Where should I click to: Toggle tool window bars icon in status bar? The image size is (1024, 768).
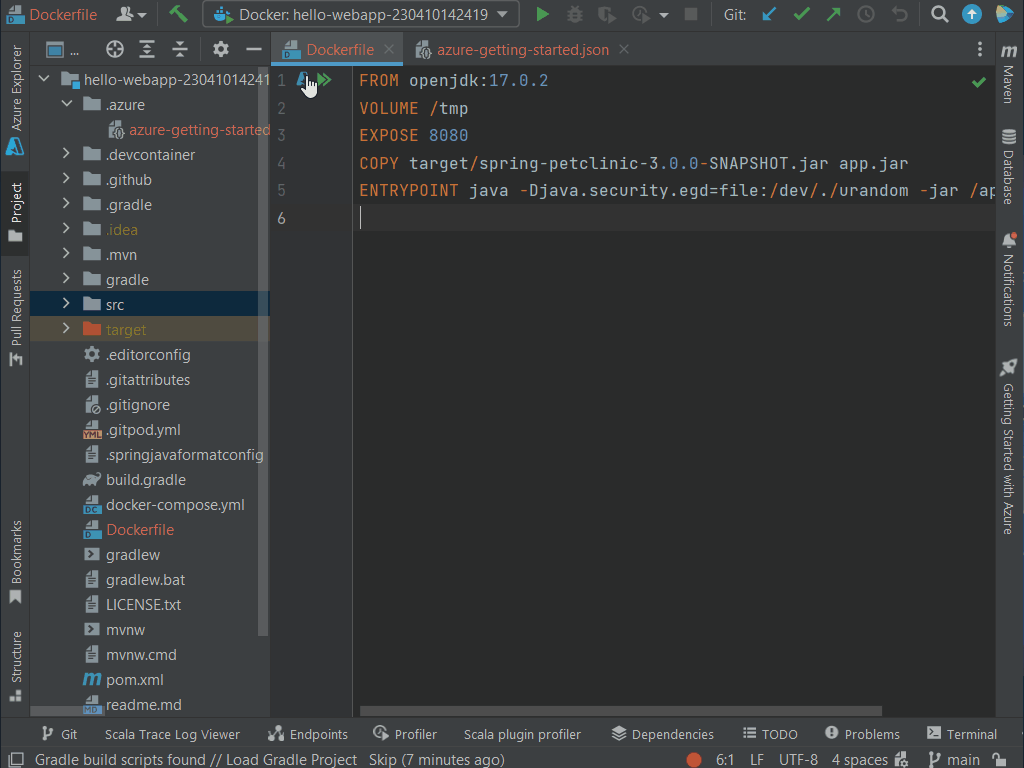click(16, 760)
